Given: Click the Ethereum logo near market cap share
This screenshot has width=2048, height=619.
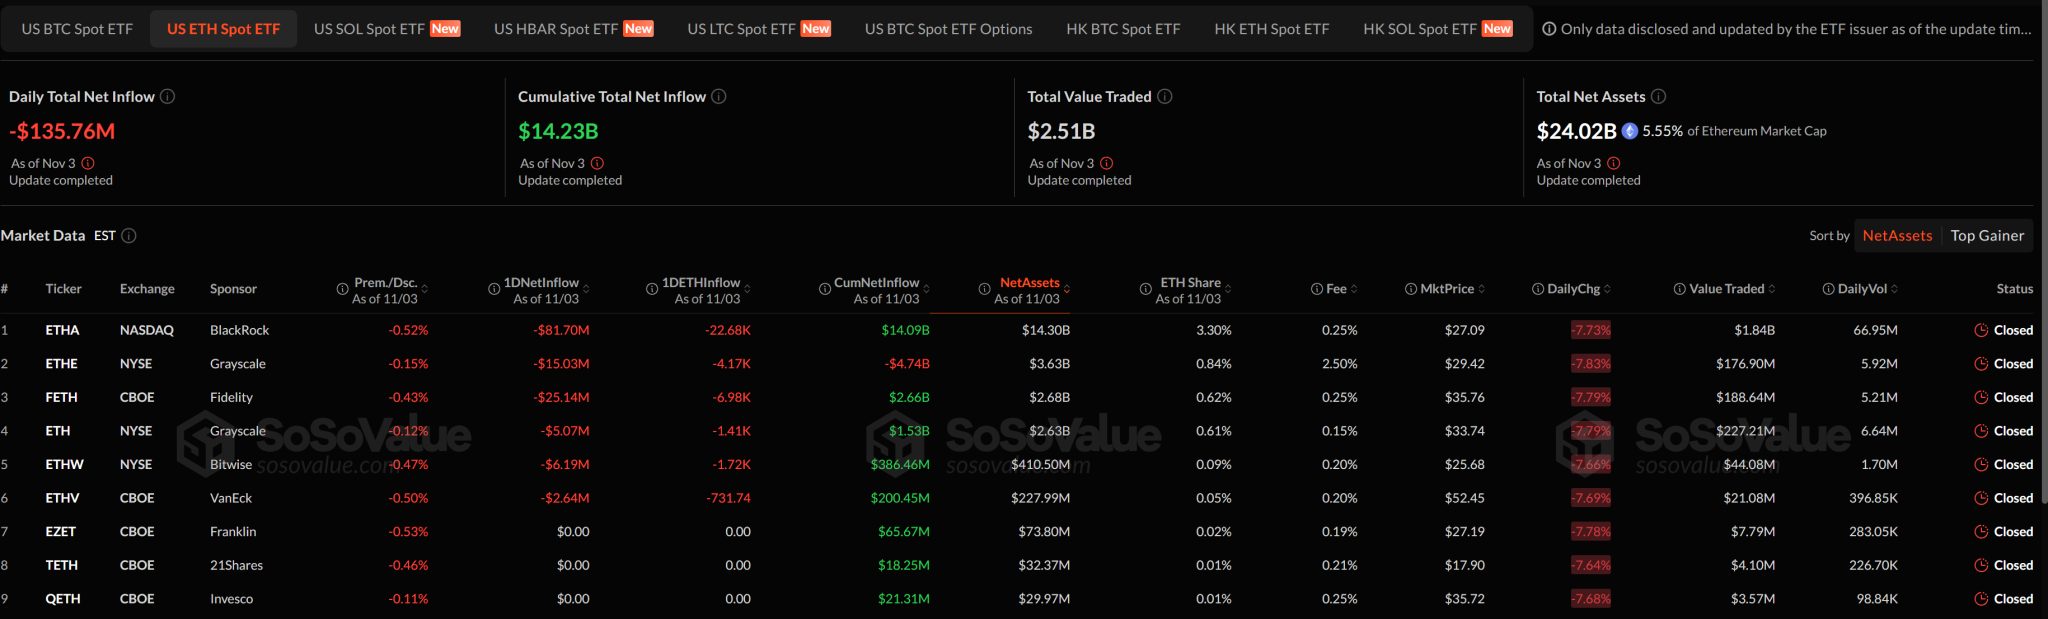Looking at the screenshot, I should coord(1629,131).
